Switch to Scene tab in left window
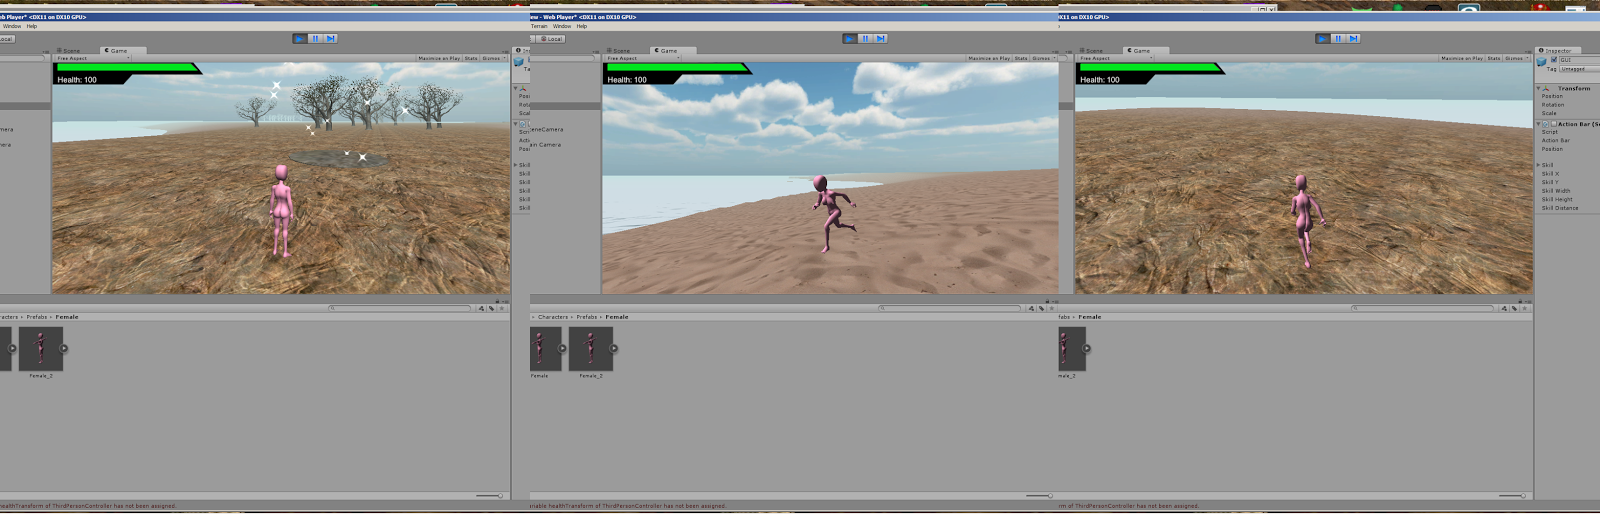Image resolution: width=1600 pixels, height=514 pixels. (70, 51)
